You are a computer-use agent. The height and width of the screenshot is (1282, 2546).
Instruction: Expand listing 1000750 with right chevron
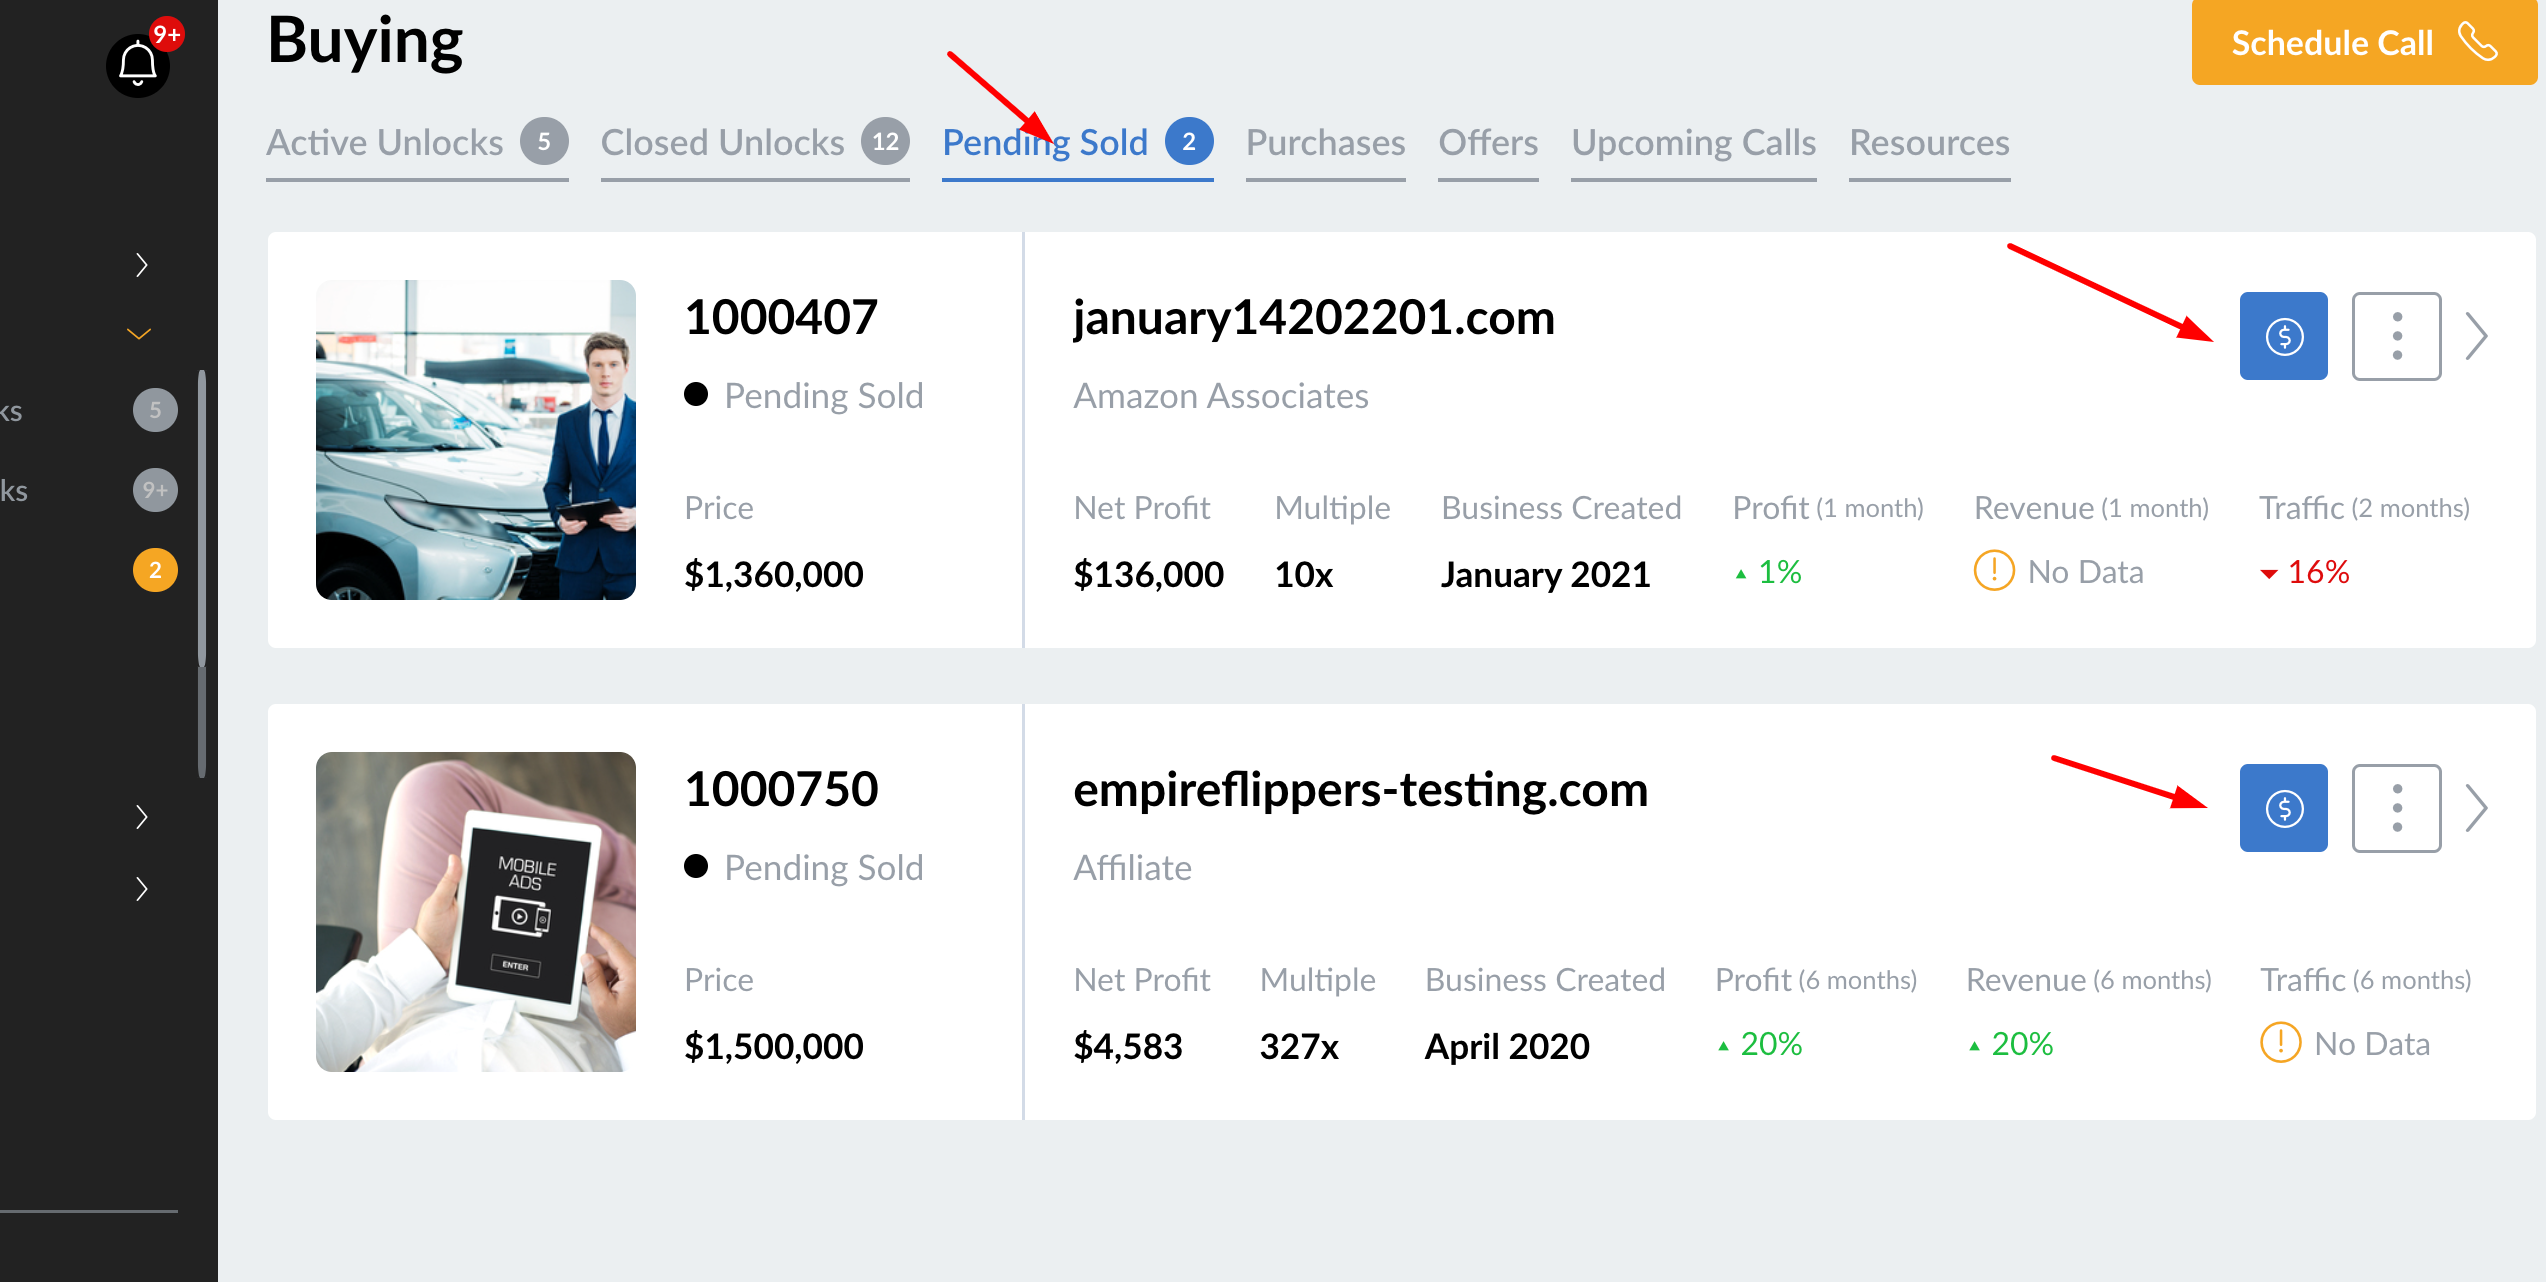[x=2476, y=808]
